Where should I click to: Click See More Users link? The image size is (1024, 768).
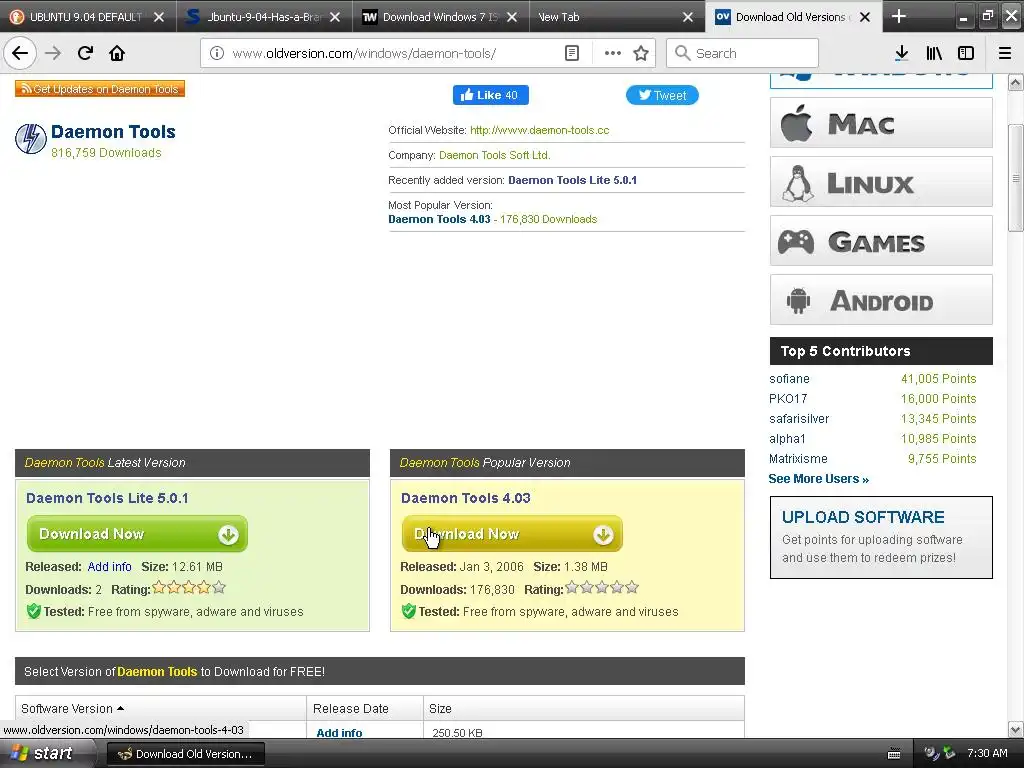818,479
